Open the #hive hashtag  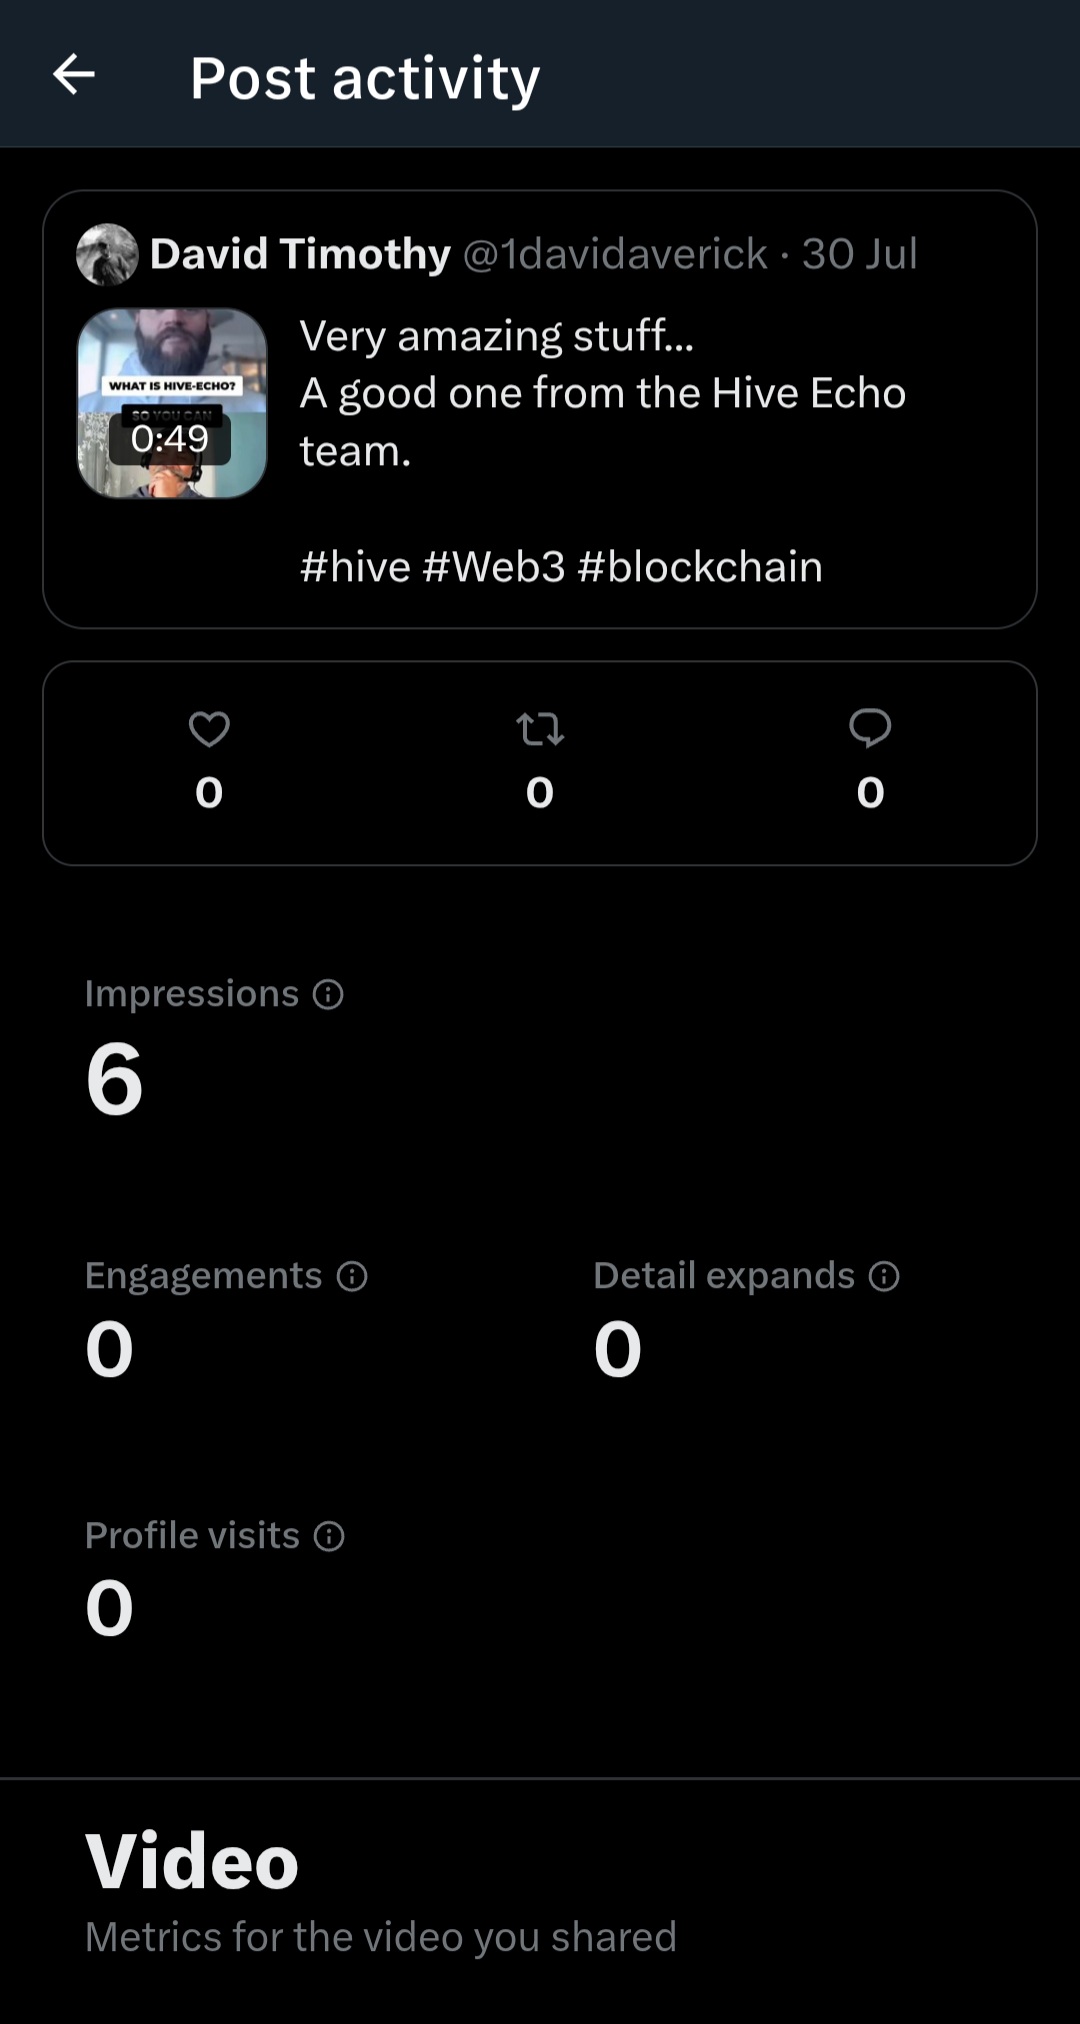[x=355, y=567]
